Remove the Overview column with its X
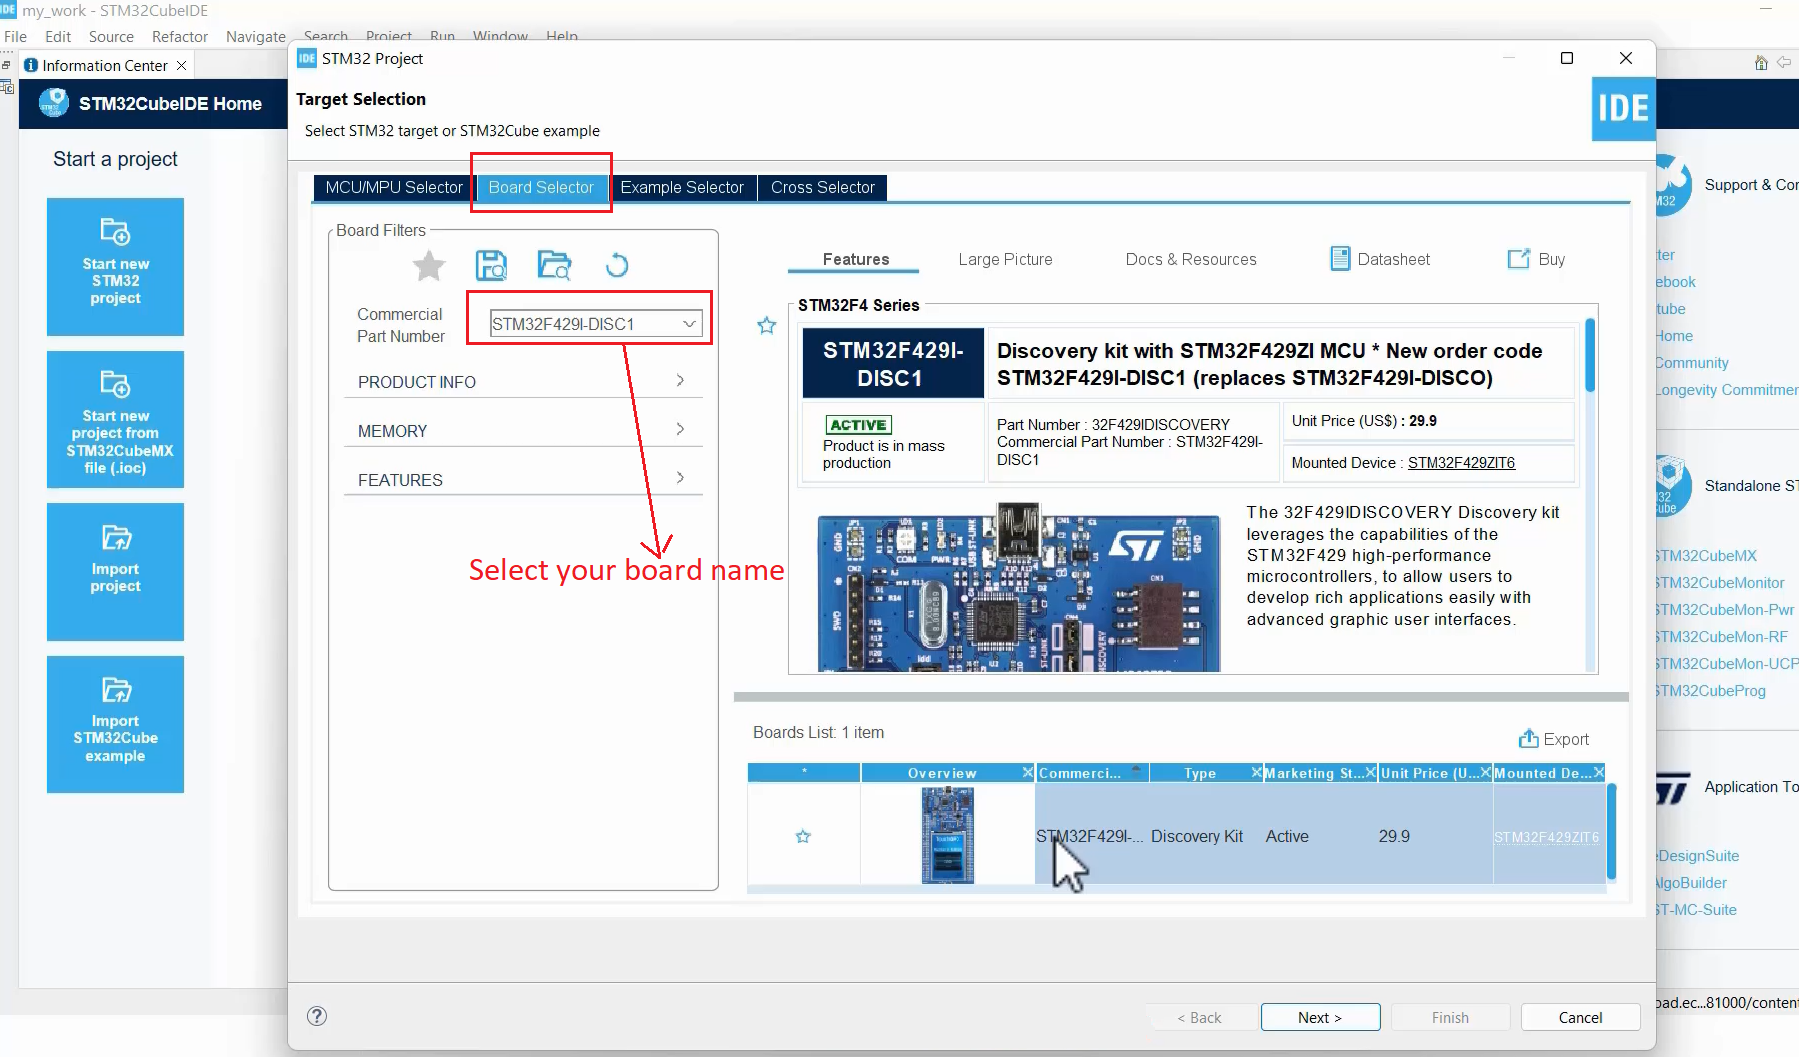1799x1057 pixels. pos(1027,773)
